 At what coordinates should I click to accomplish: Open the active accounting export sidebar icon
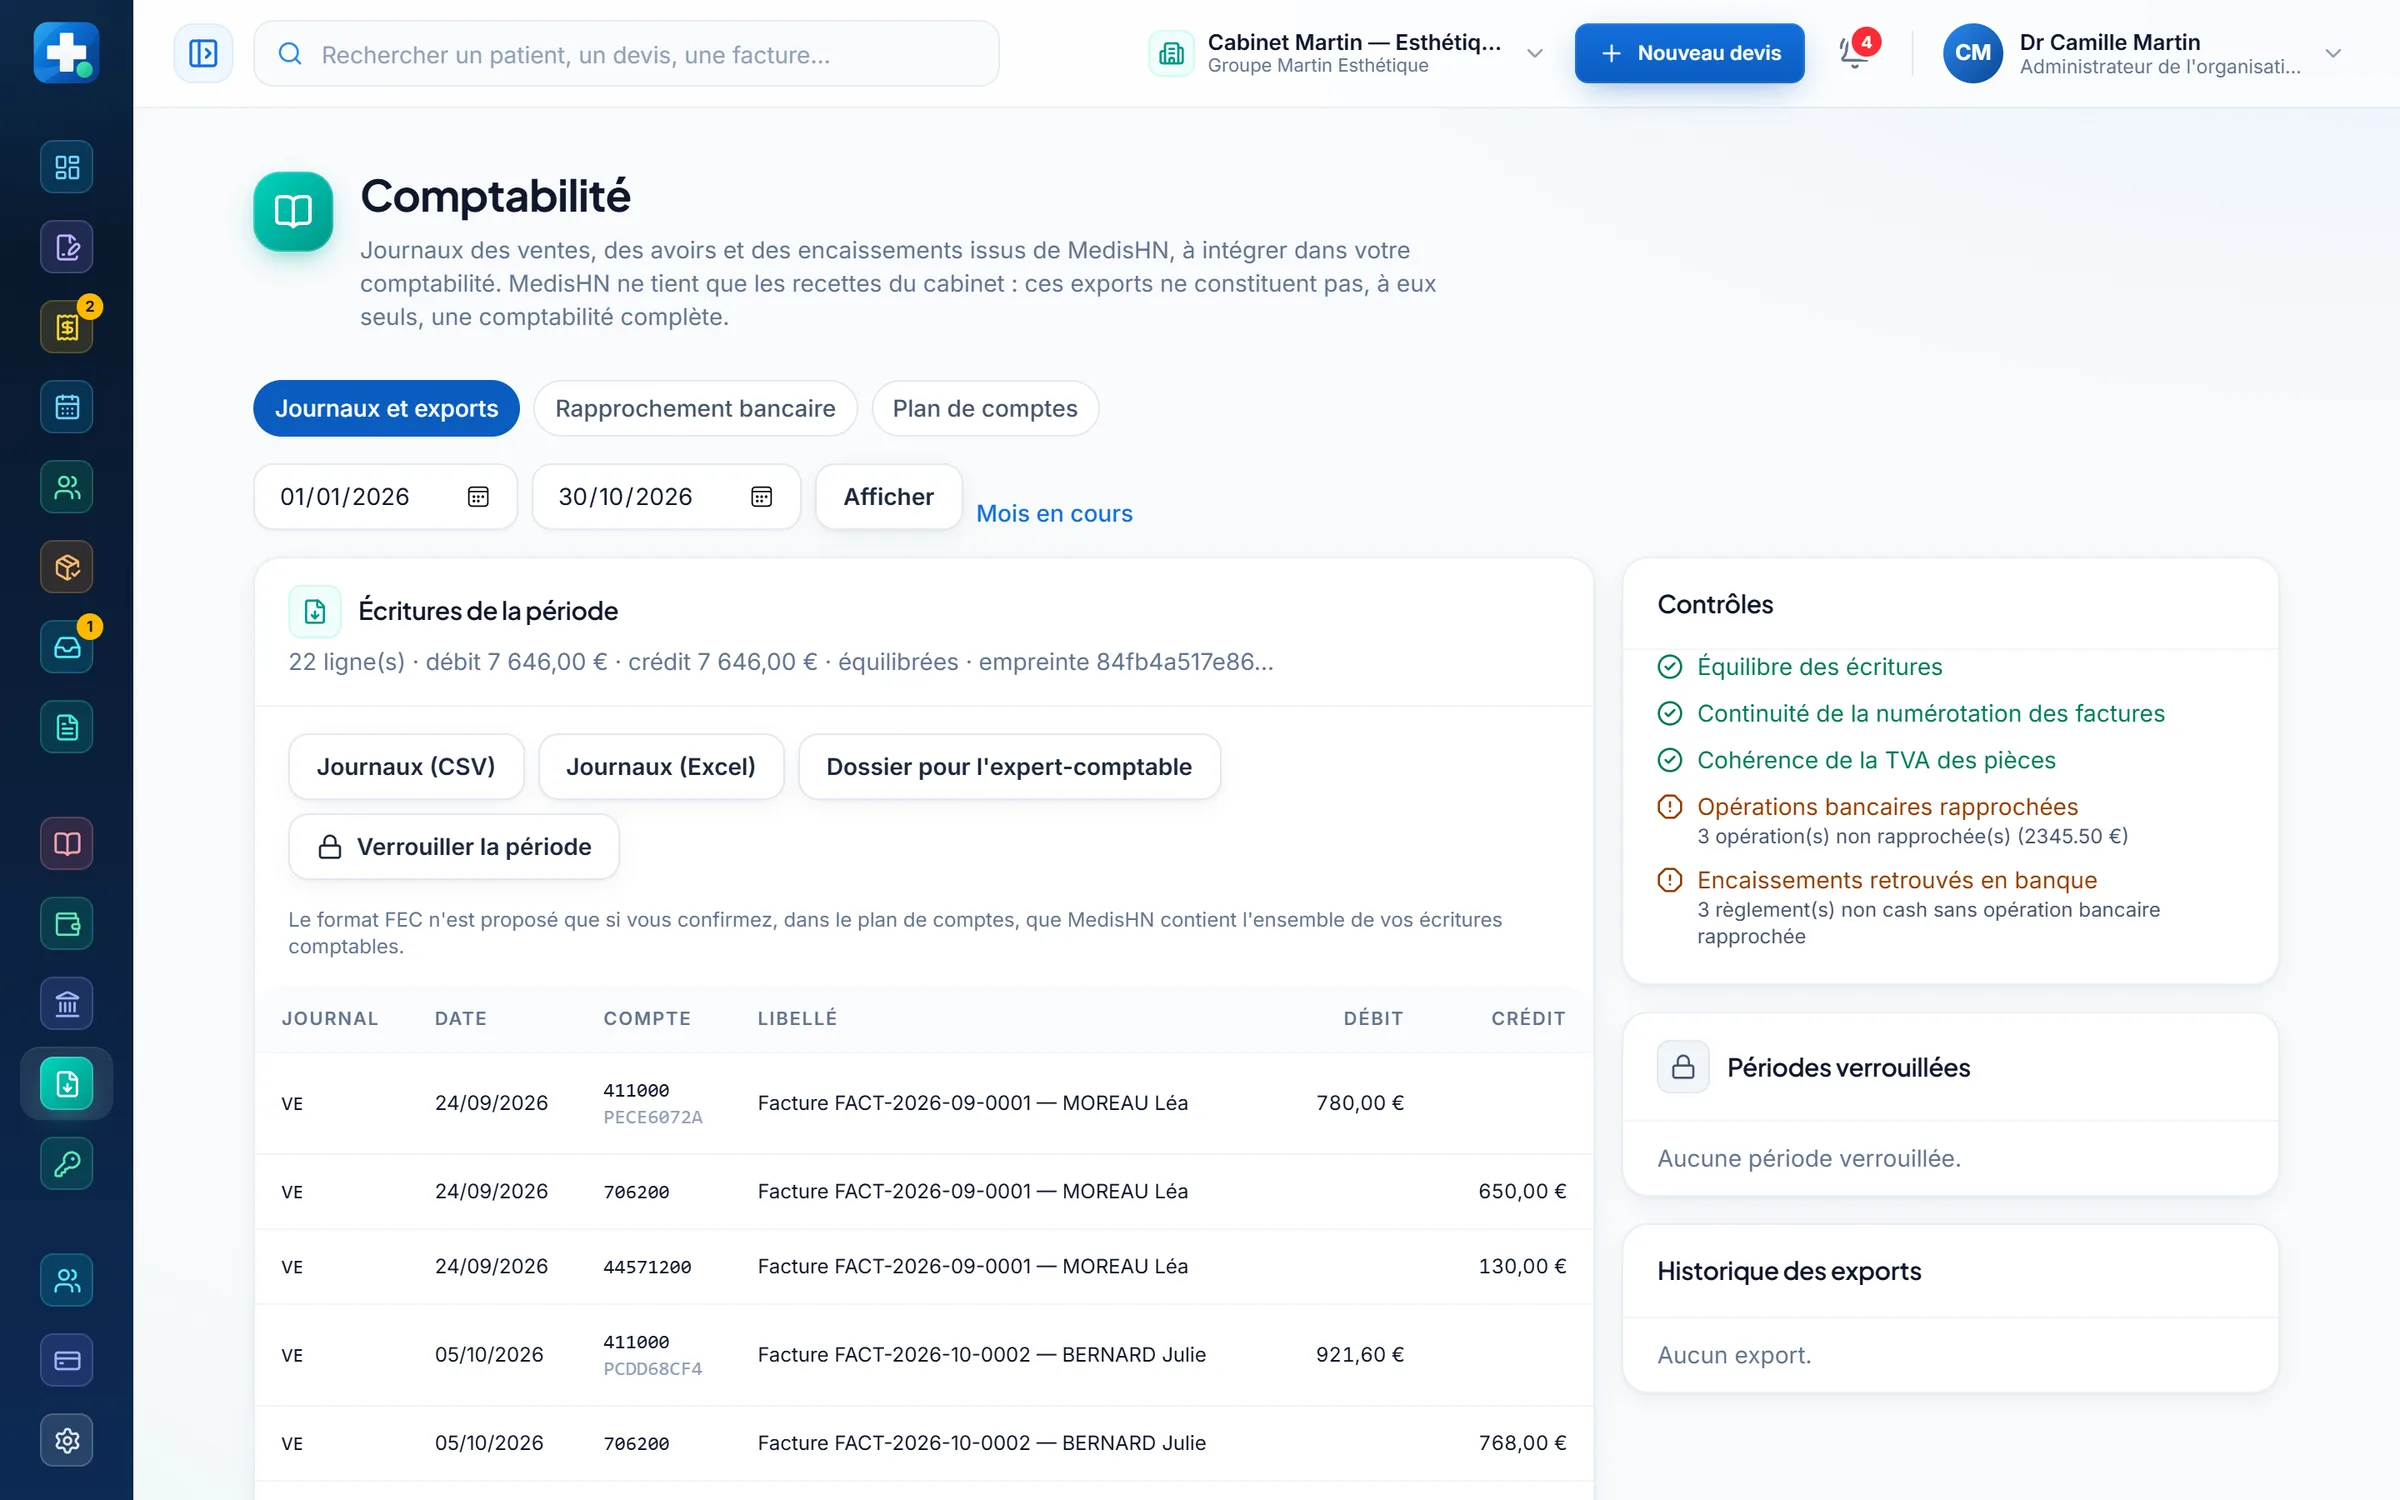click(67, 1084)
